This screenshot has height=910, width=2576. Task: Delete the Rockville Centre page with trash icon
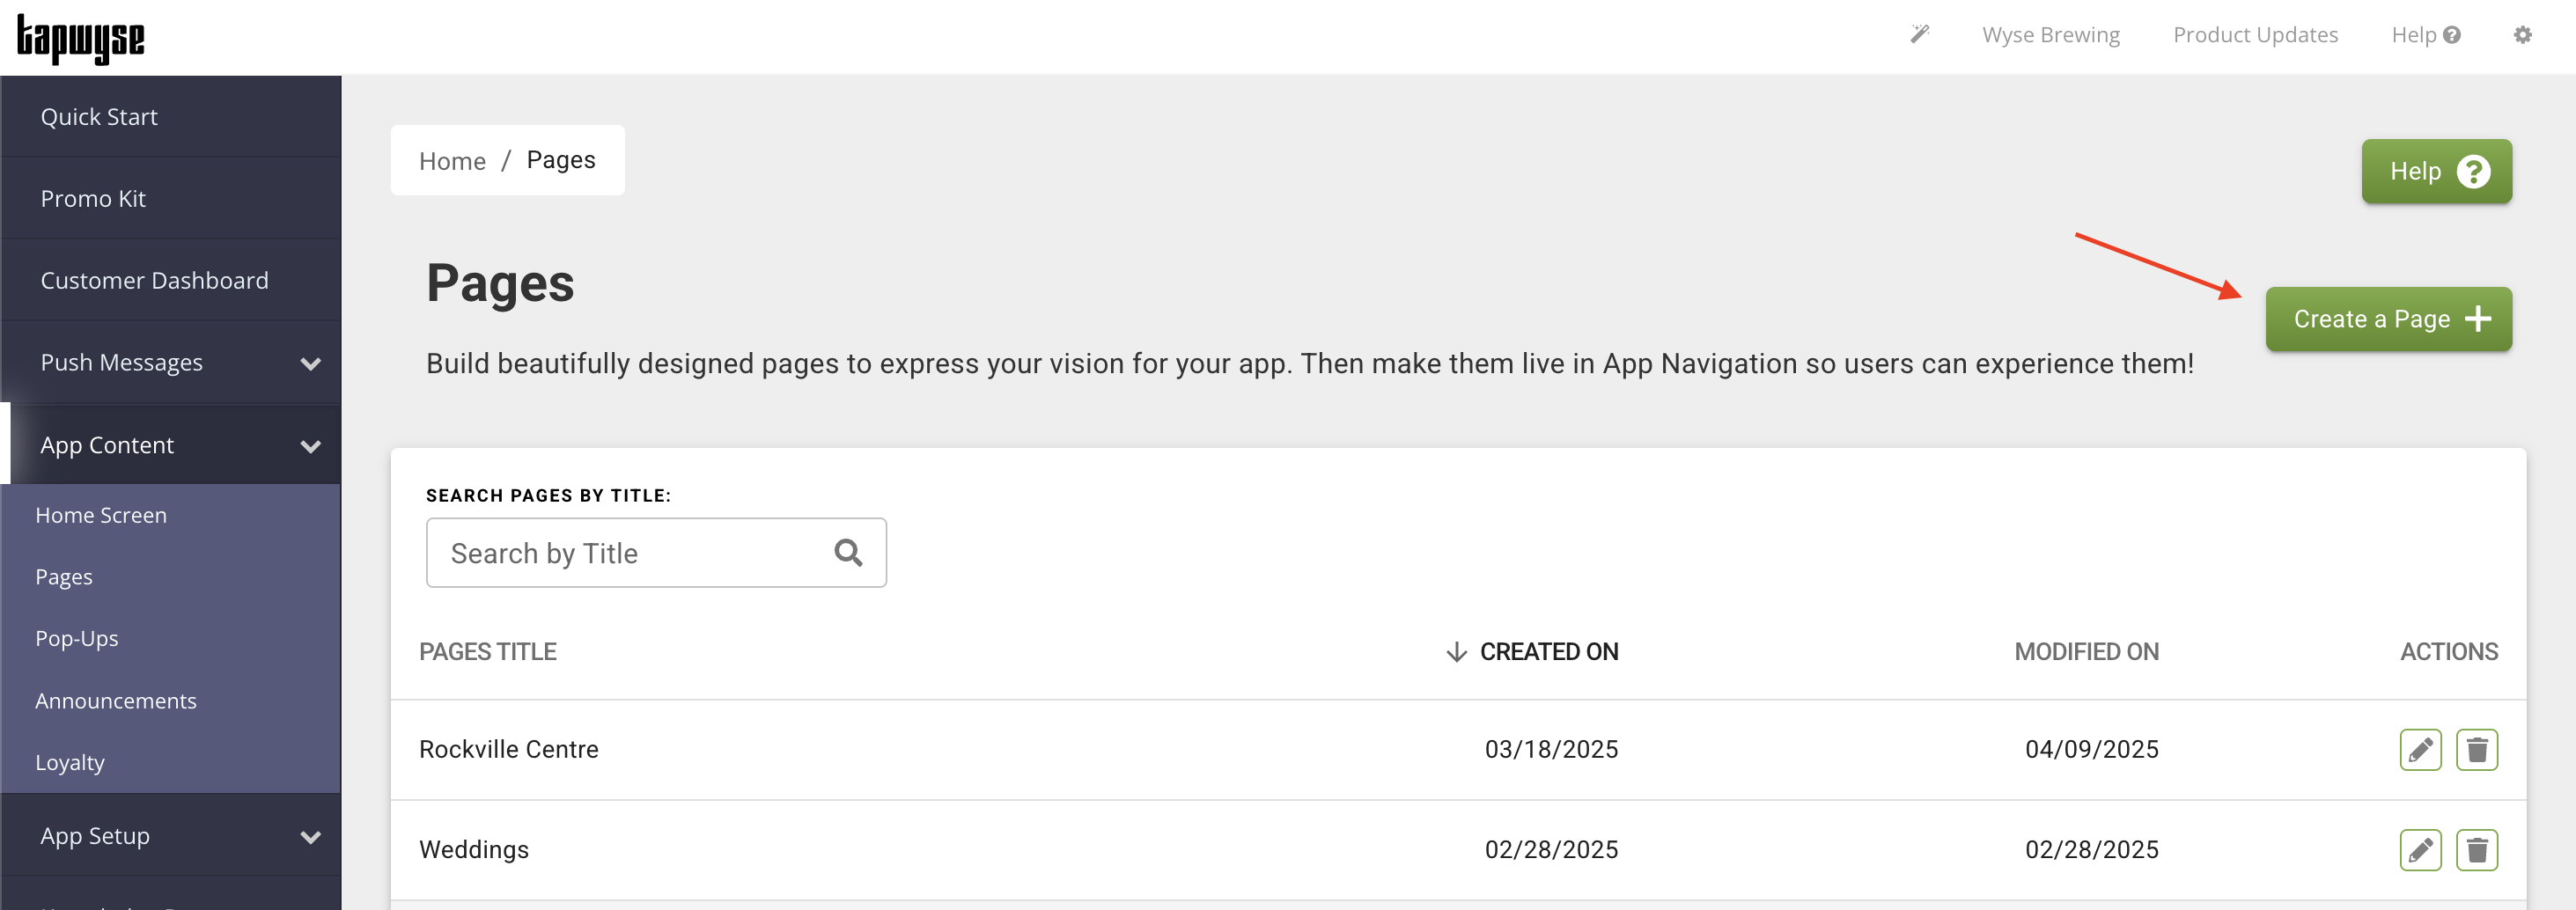[2476, 749]
